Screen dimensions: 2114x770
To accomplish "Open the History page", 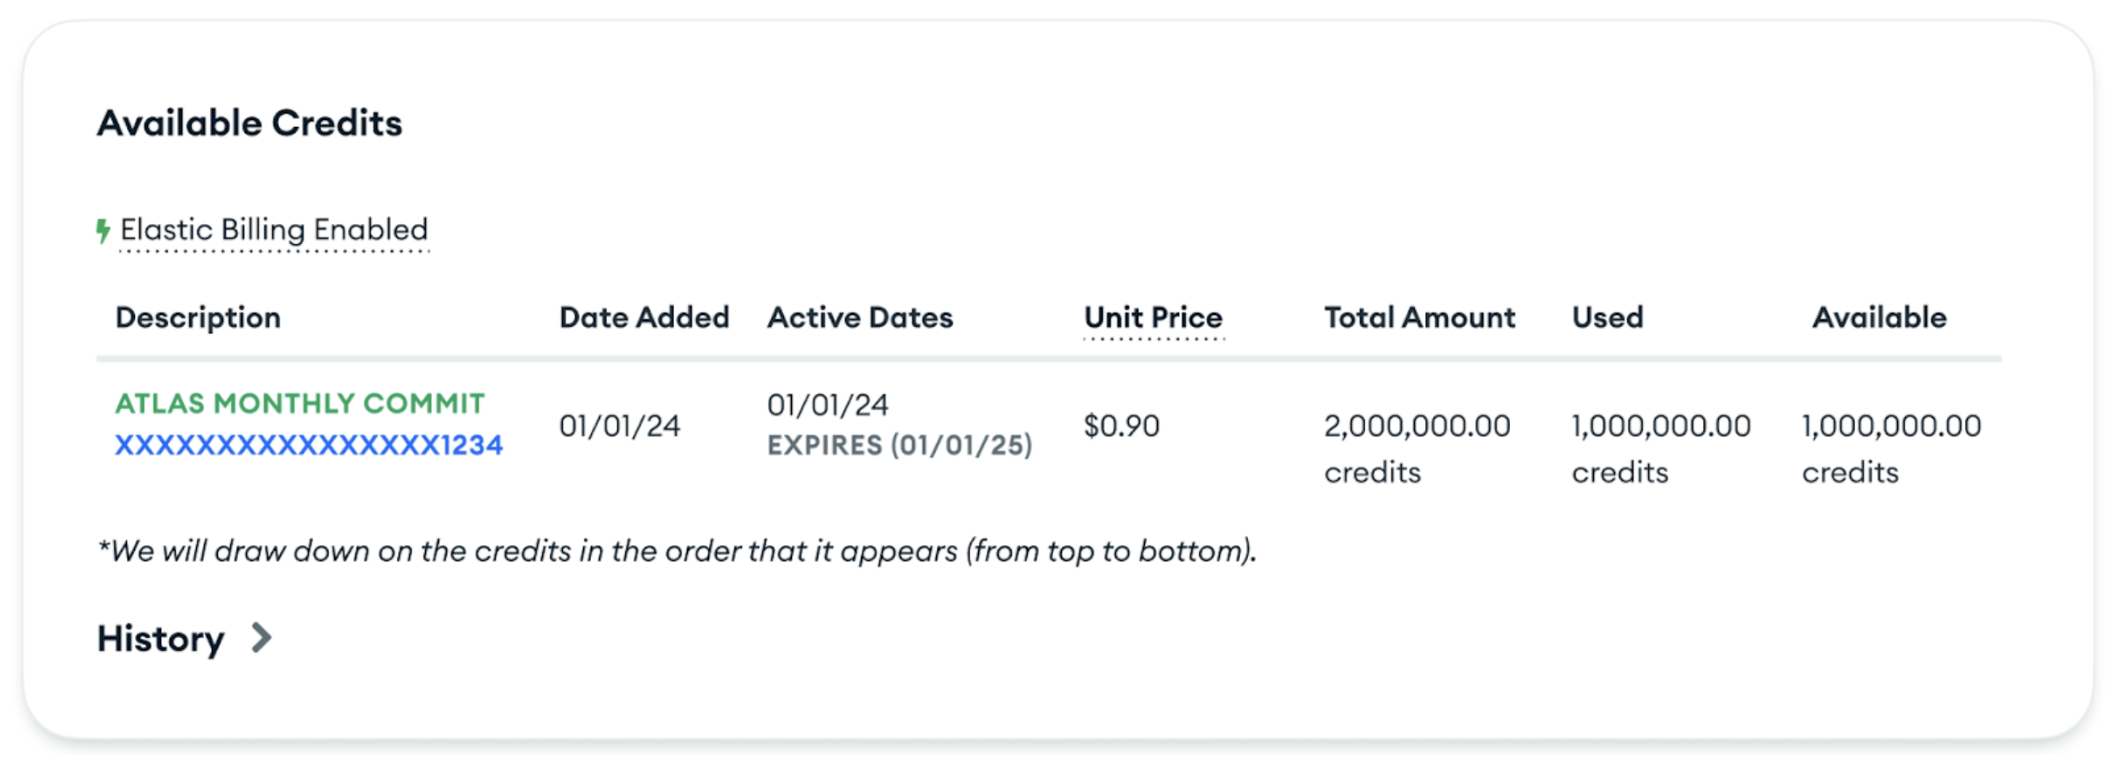I will point(161,637).
